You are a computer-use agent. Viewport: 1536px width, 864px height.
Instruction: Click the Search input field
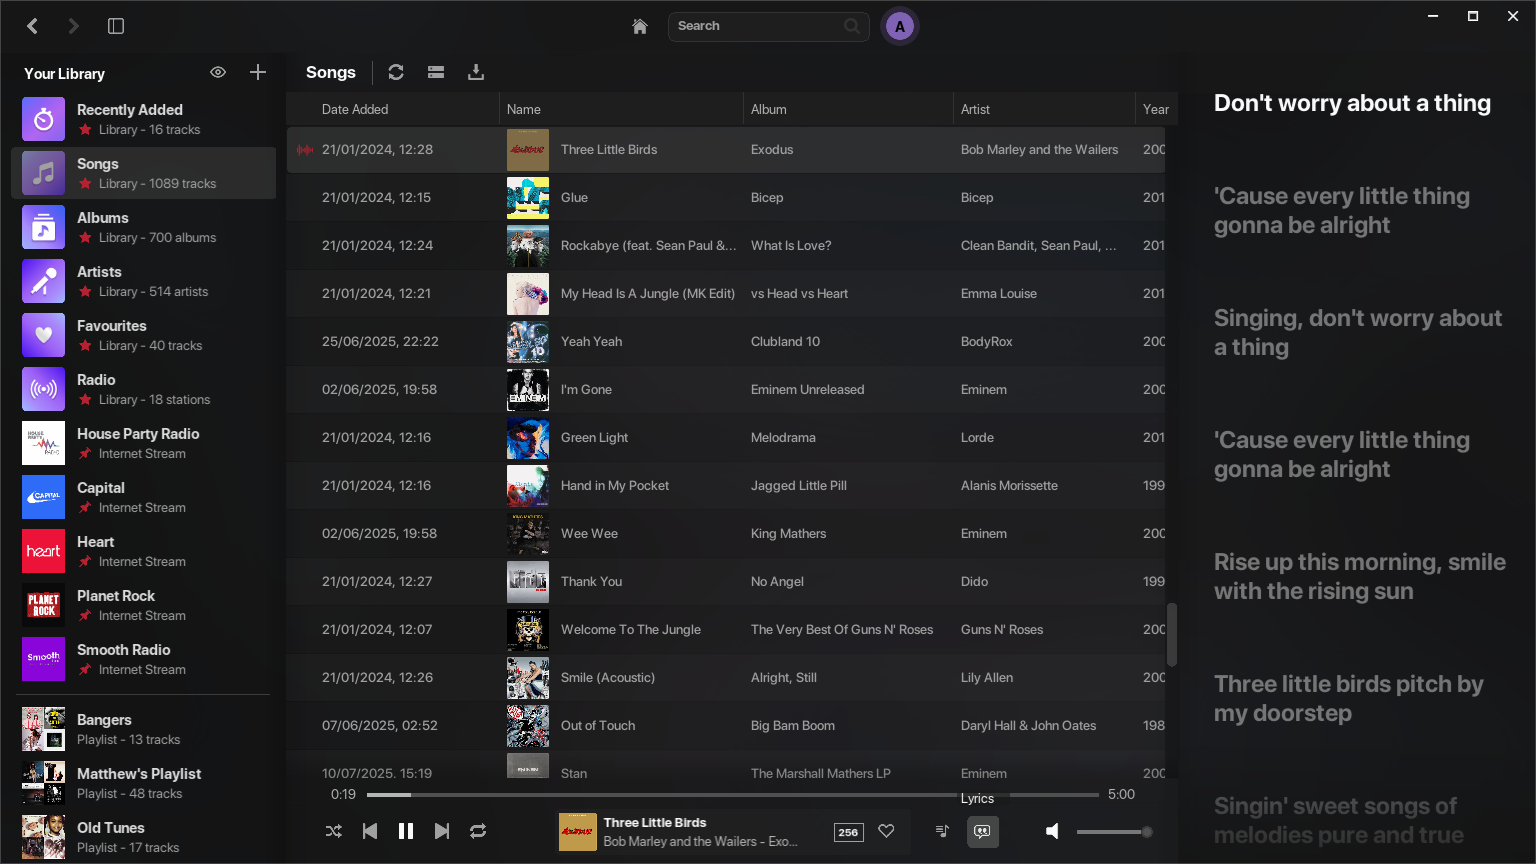click(x=768, y=26)
